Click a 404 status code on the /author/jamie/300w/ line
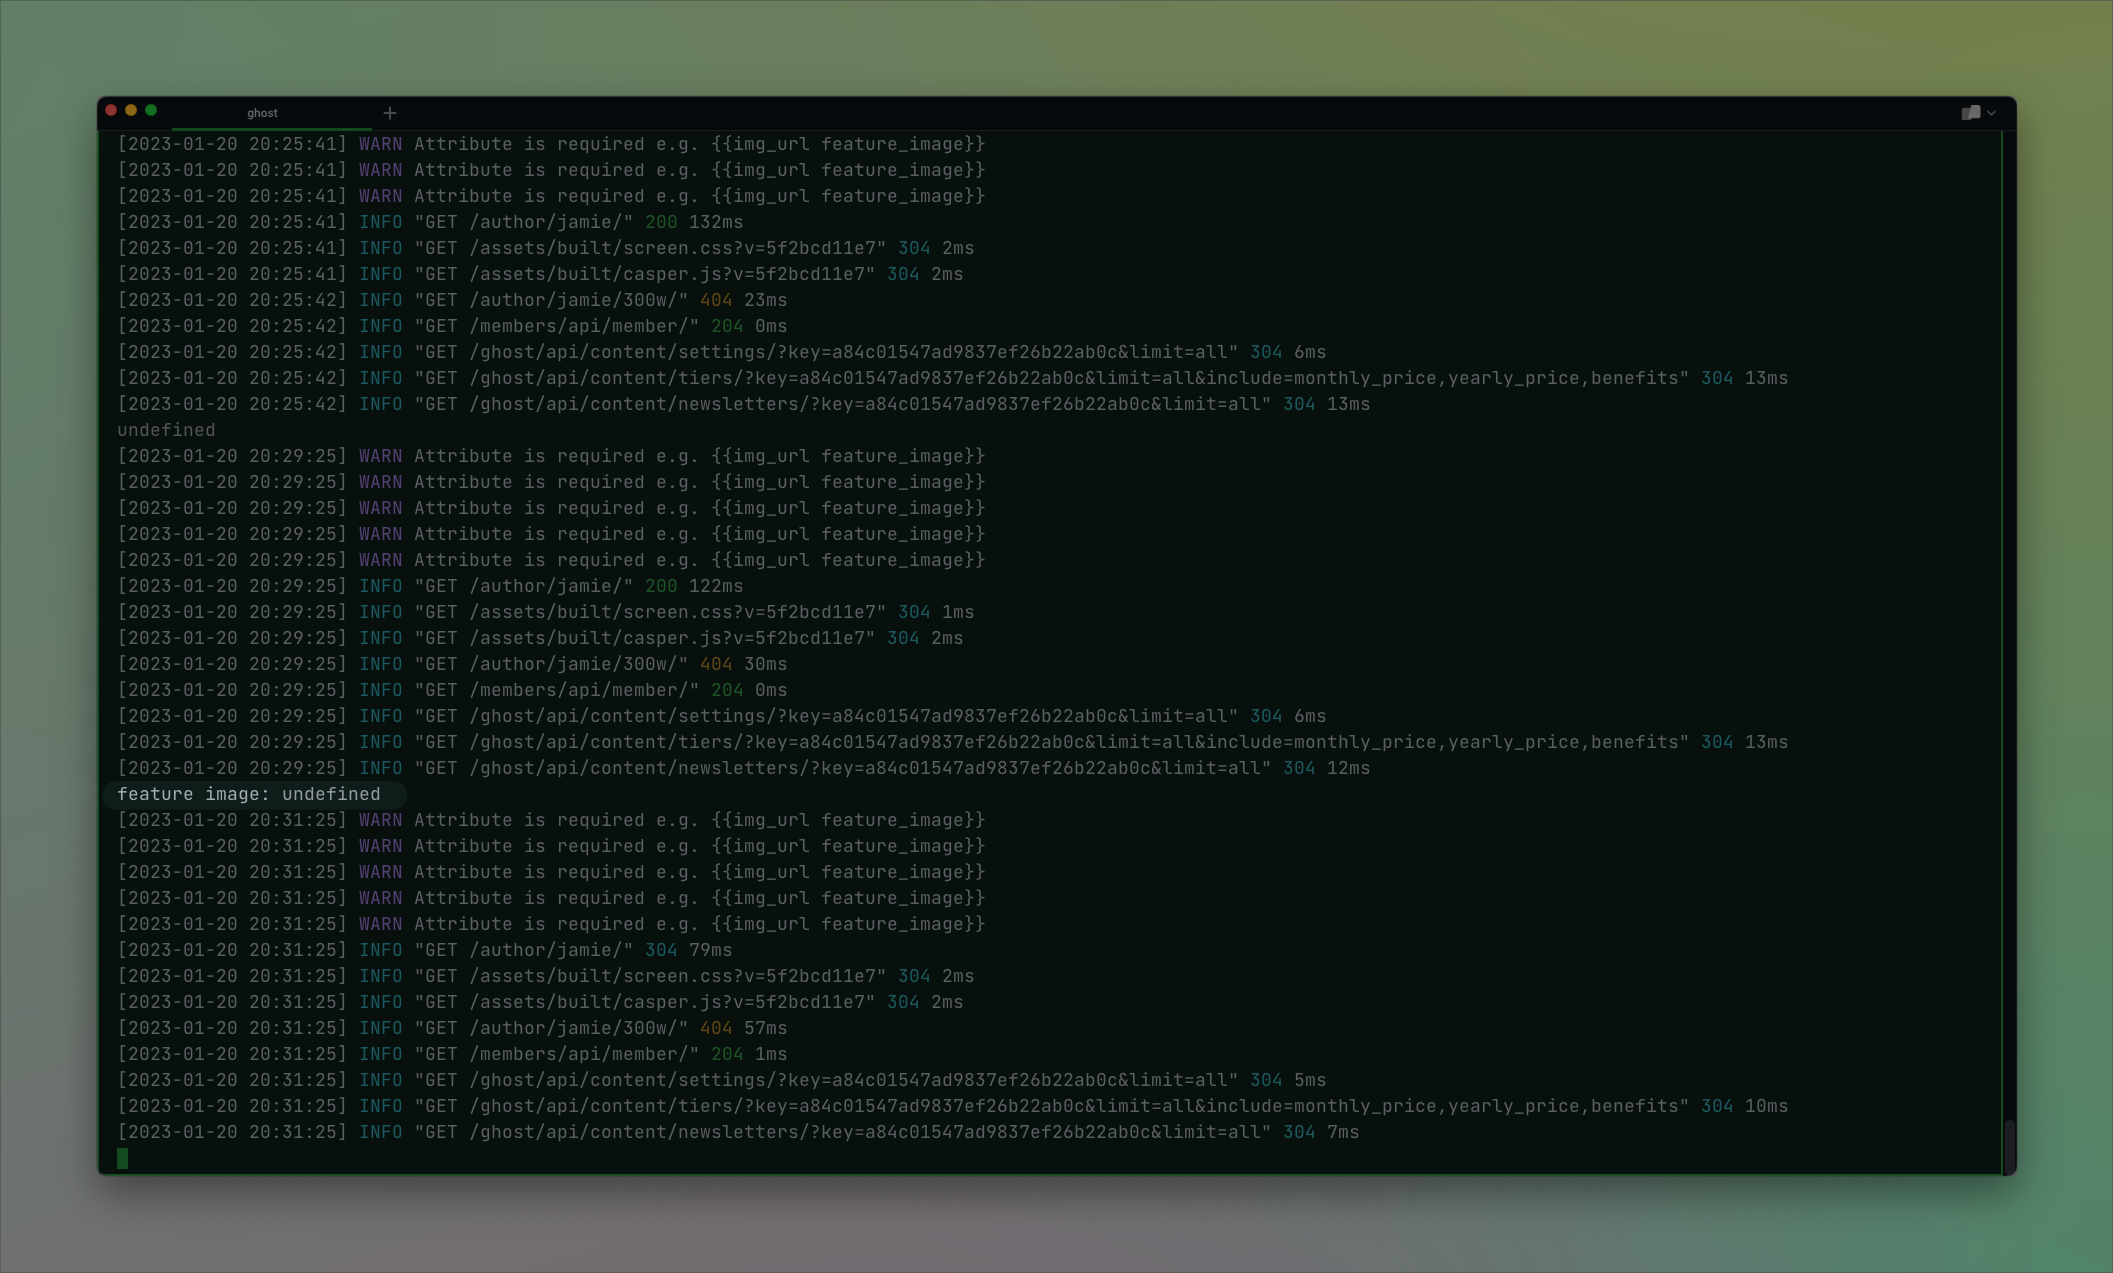Viewport: 2113px width, 1273px height. pos(717,1027)
